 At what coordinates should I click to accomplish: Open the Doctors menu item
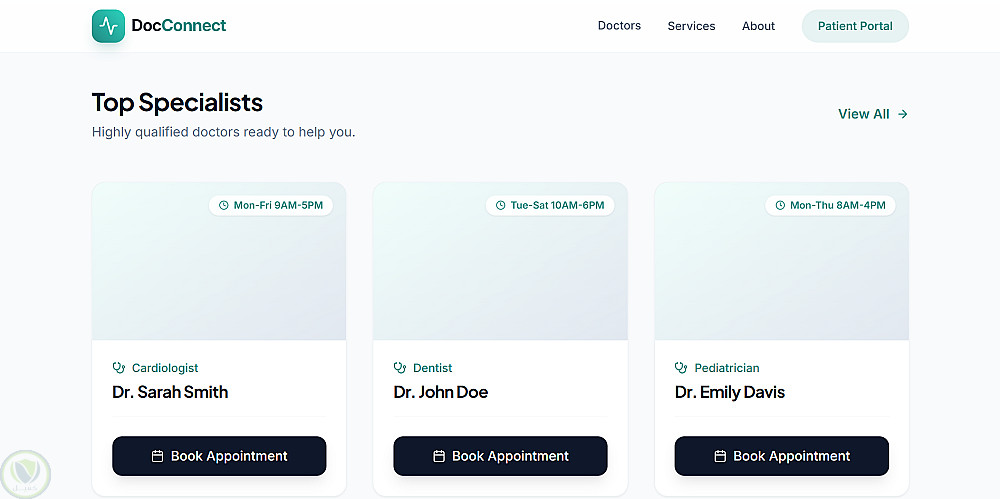[x=619, y=26]
